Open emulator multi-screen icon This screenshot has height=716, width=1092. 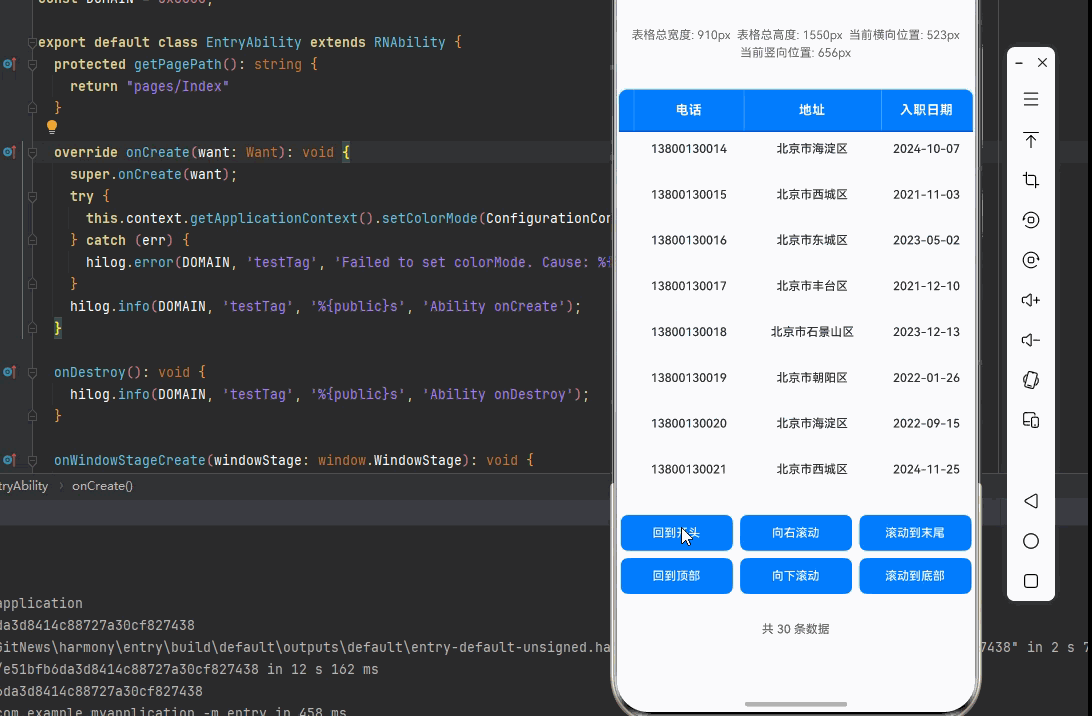[1031, 420]
